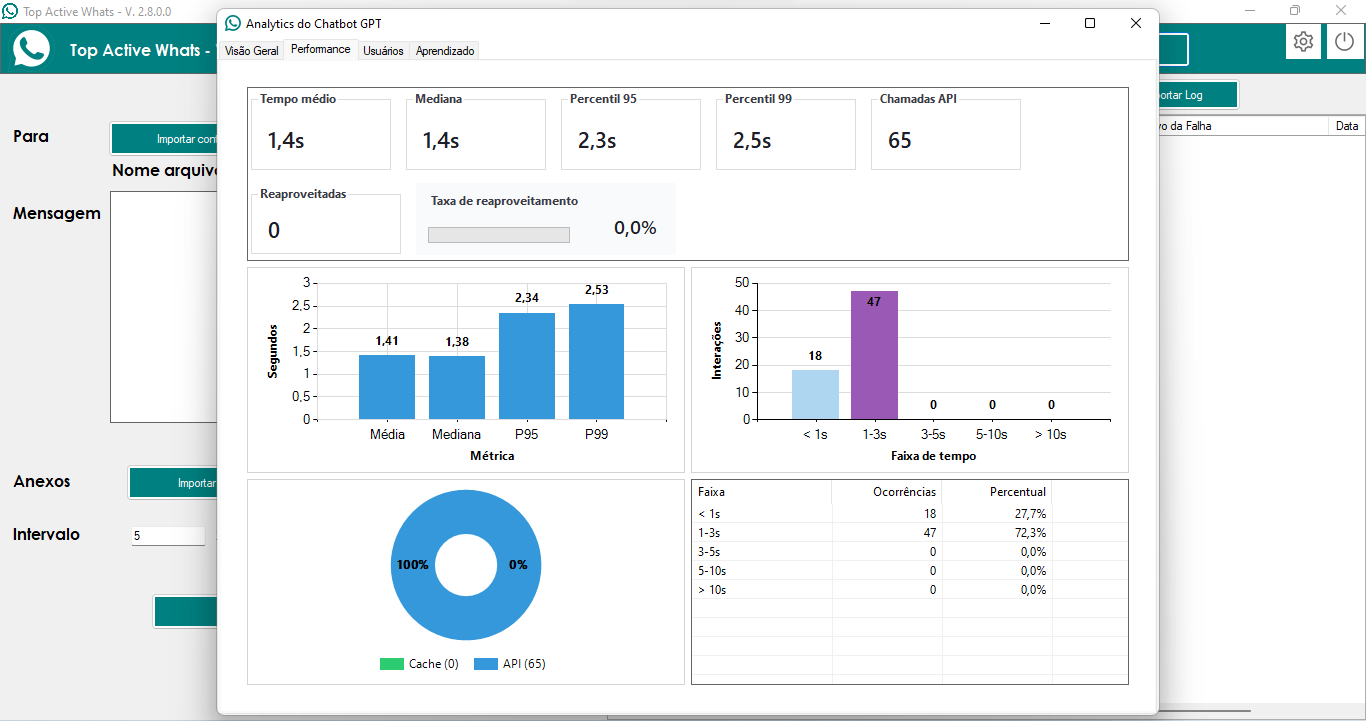Click the Taxa de reaproveitamento progress bar
Viewport: 1366px width, 721px height.
(x=498, y=235)
